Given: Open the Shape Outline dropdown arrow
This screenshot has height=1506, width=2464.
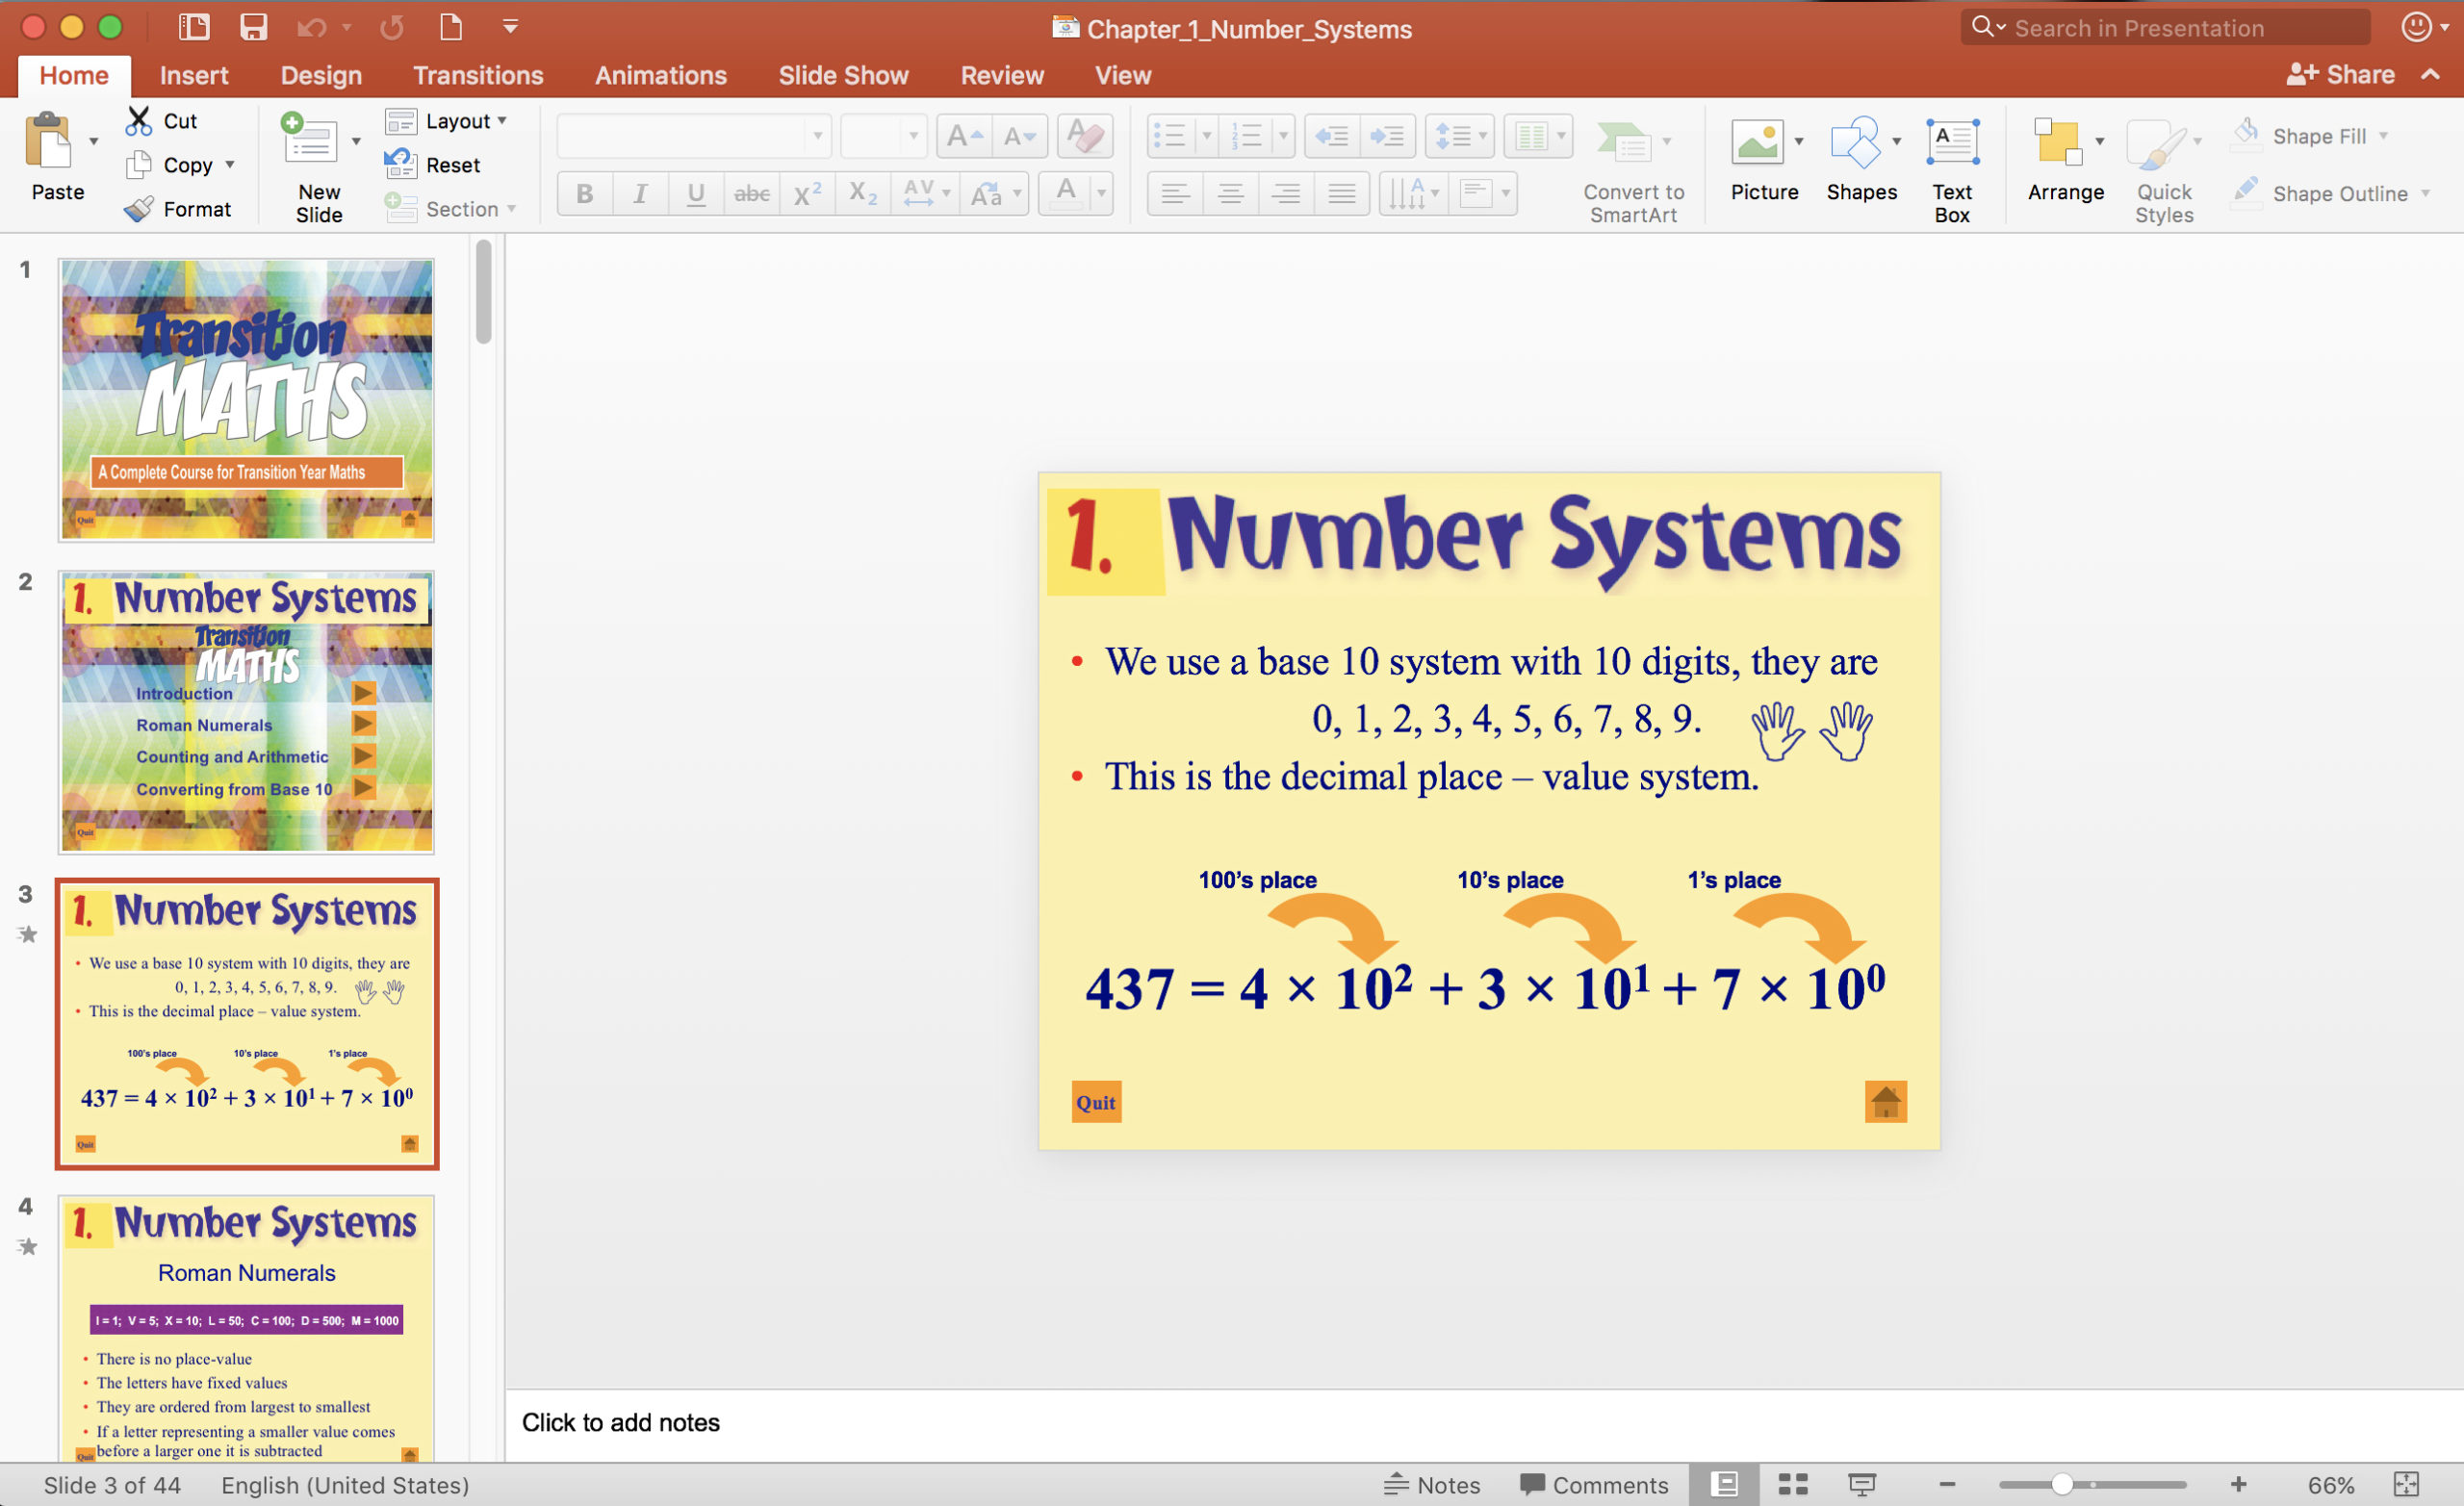Looking at the screenshot, I should [2426, 193].
